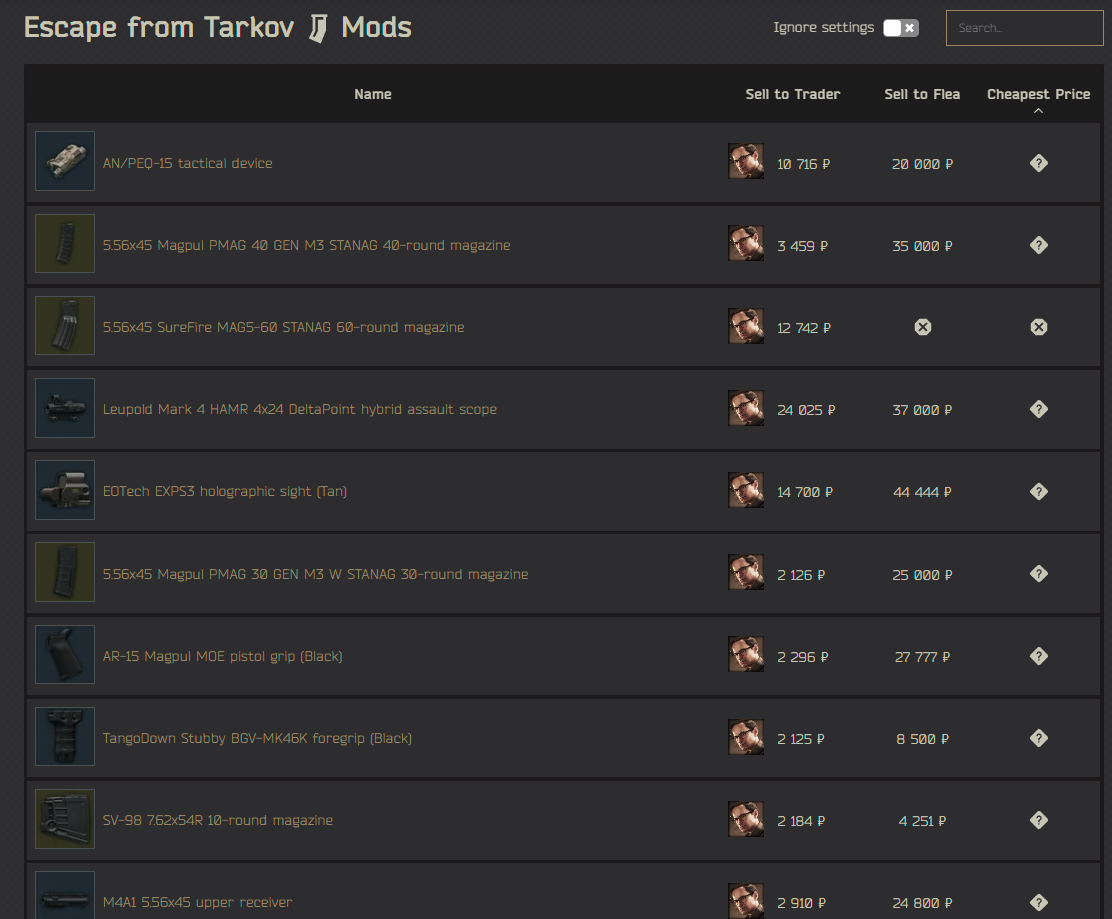Toggle the Cheapest Price sort direction chevron
Screen dimensions: 1112x919
pyautogui.click(x=1038, y=110)
